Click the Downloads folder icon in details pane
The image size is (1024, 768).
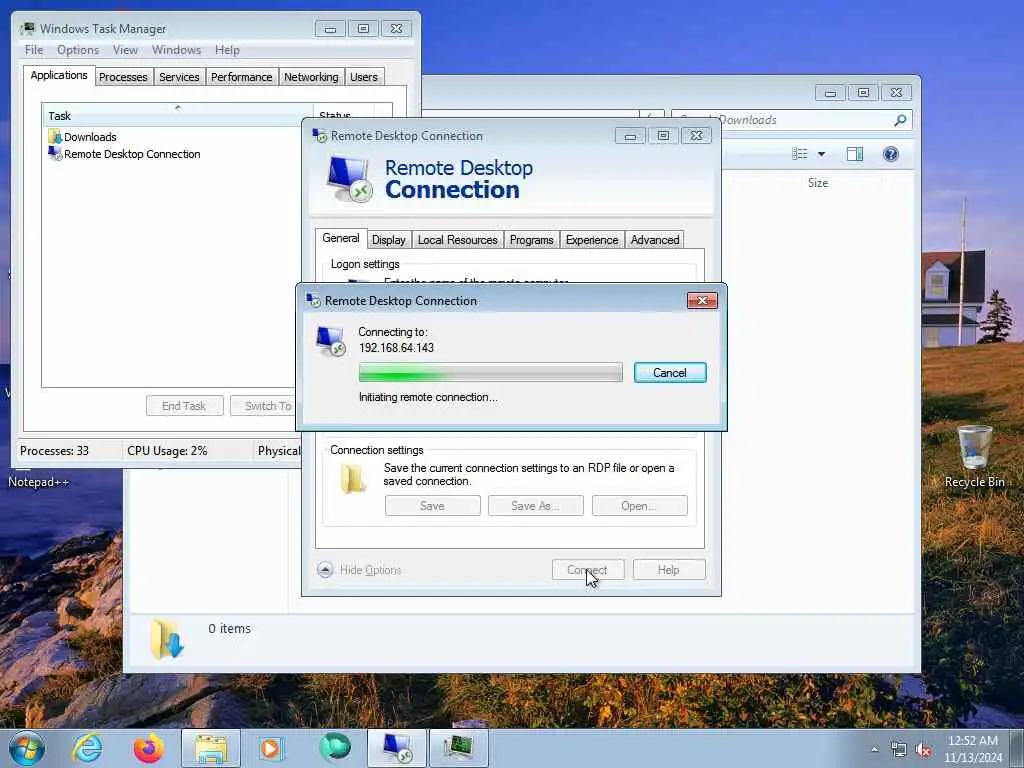(167, 639)
